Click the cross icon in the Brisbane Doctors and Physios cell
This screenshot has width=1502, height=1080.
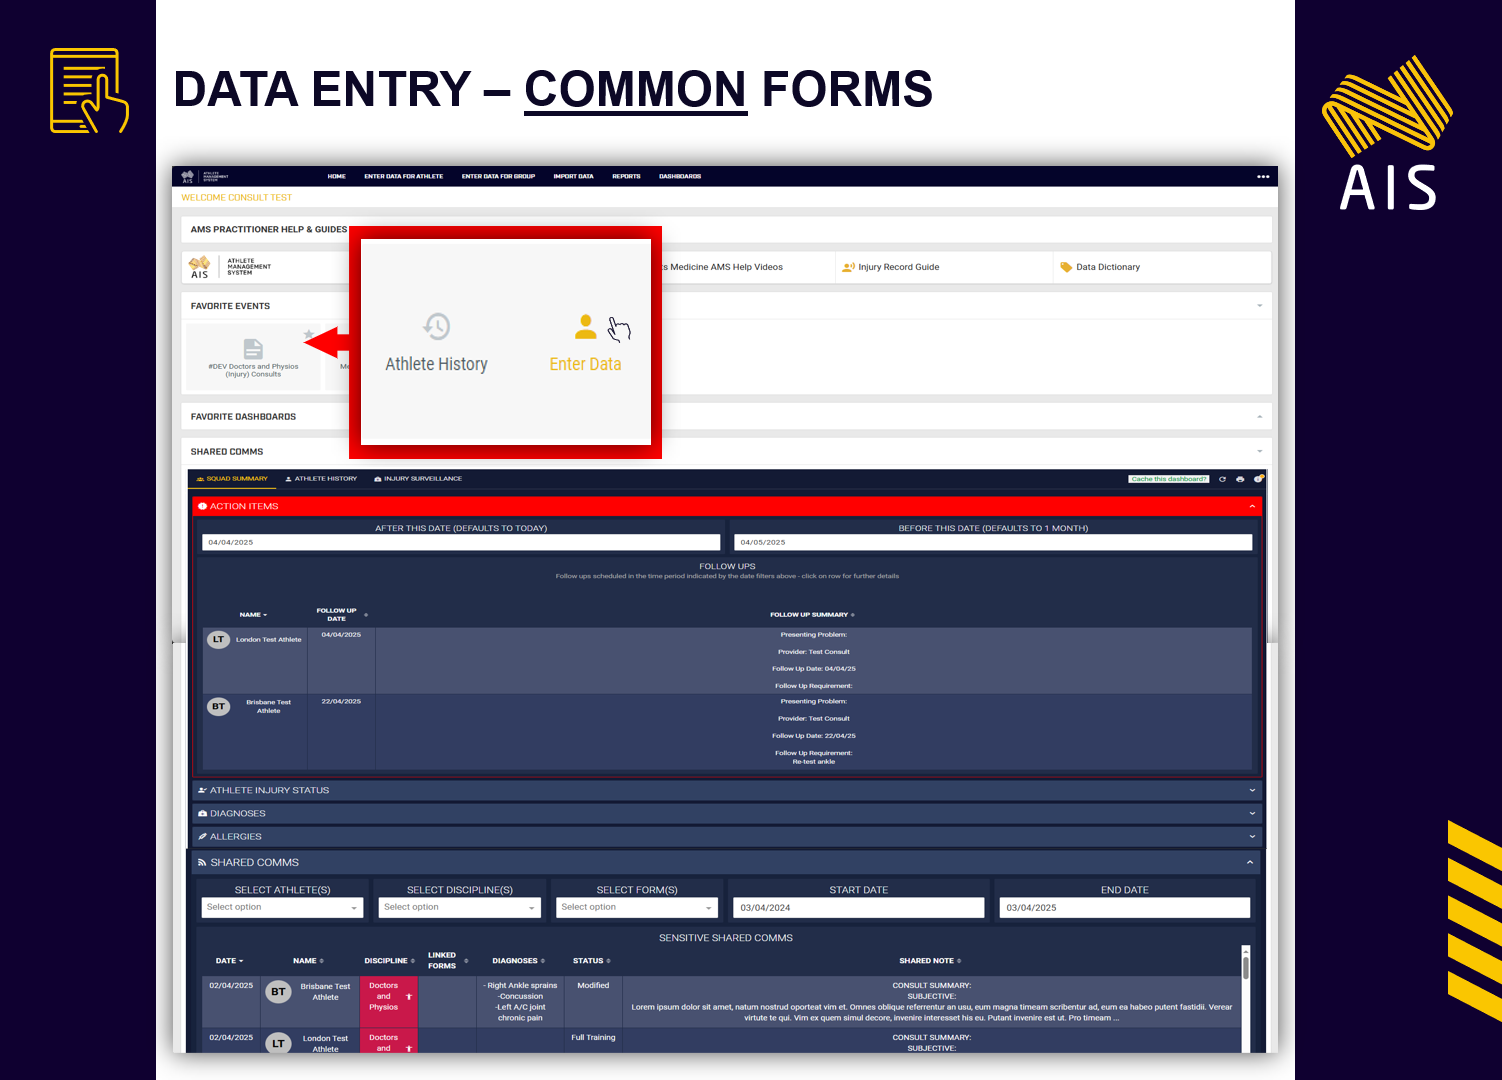(x=409, y=996)
